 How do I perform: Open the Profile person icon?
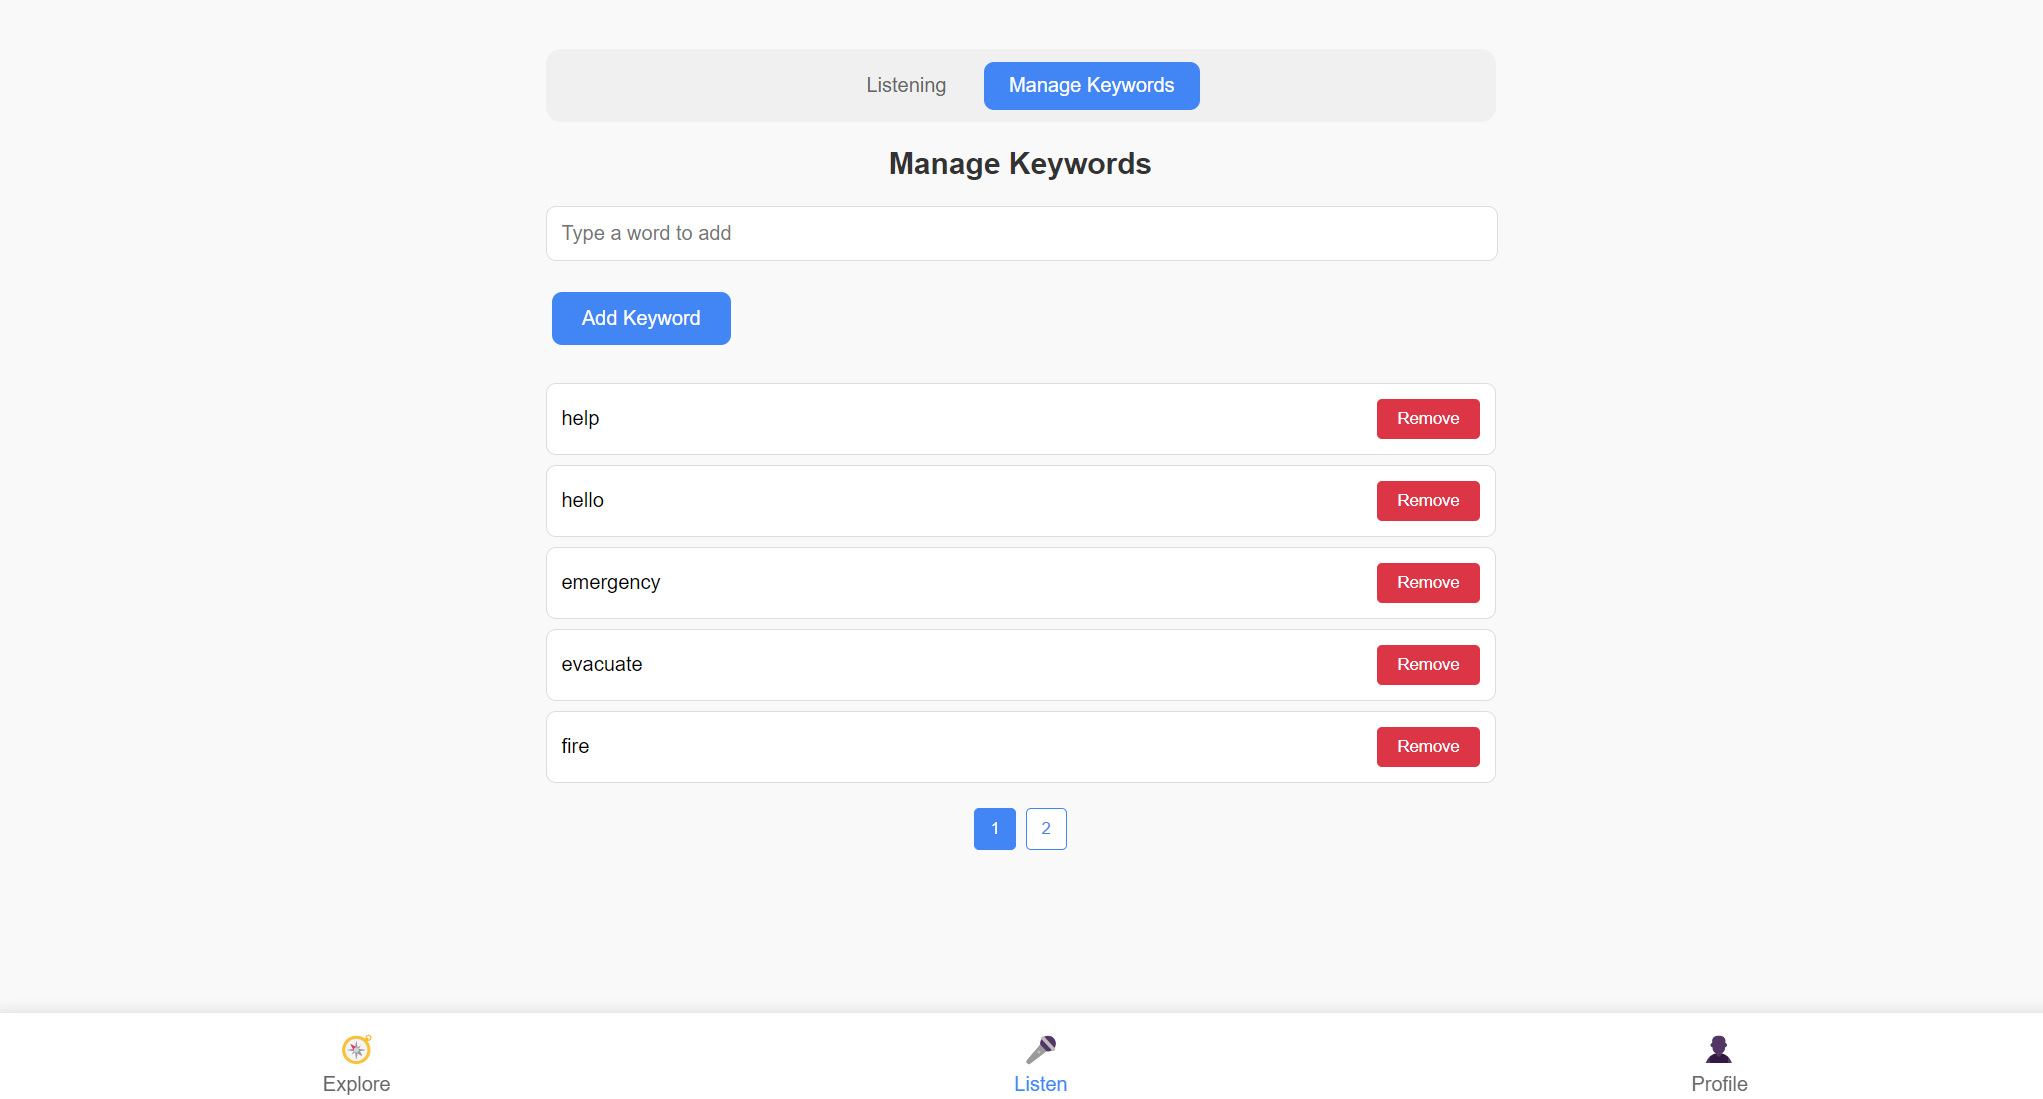tap(1718, 1049)
